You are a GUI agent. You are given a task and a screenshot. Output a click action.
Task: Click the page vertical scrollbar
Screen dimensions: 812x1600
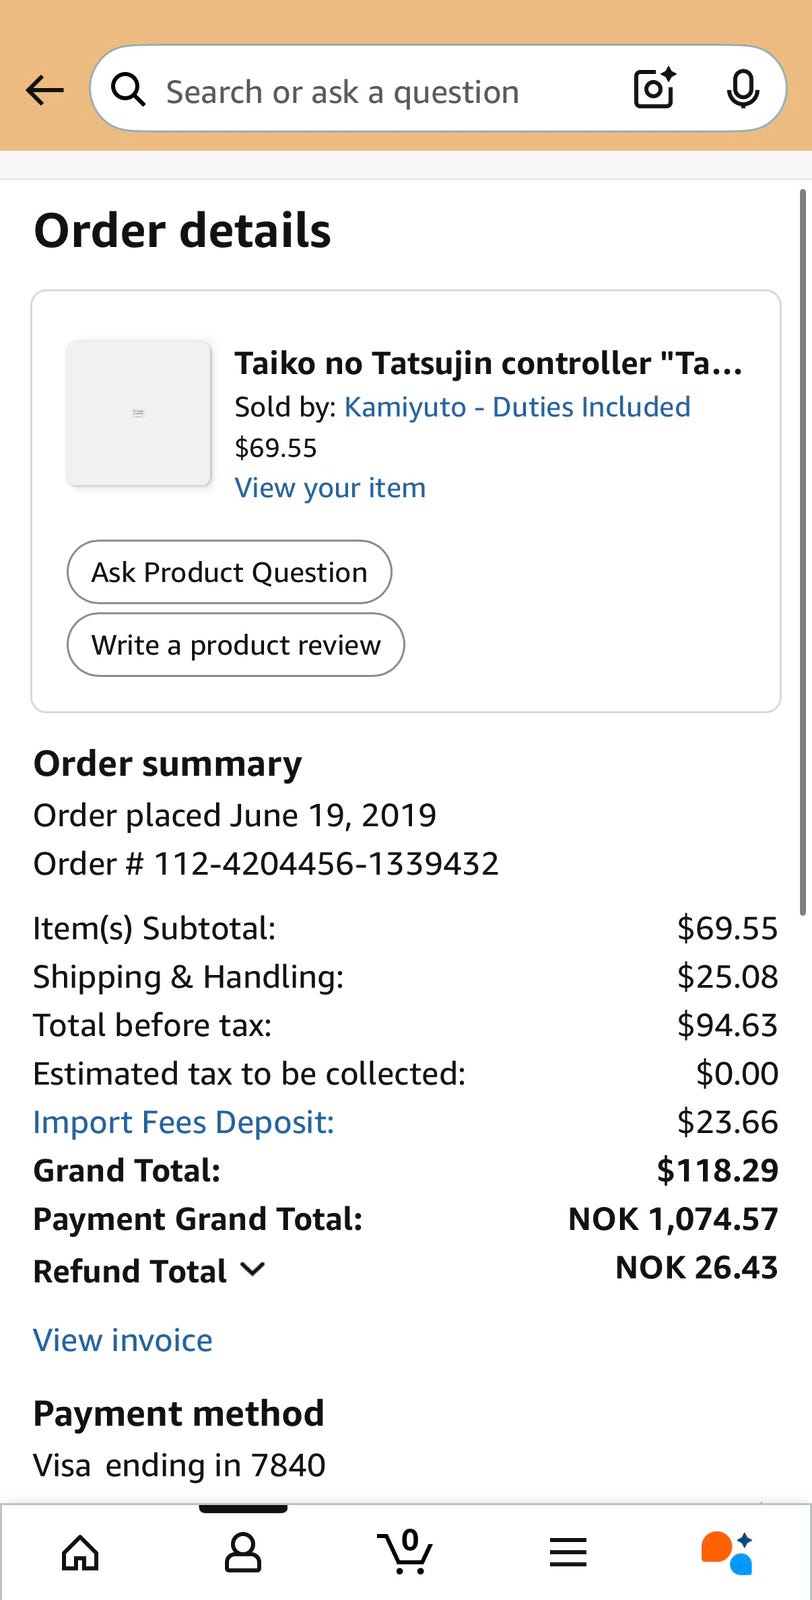pos(802,550)
